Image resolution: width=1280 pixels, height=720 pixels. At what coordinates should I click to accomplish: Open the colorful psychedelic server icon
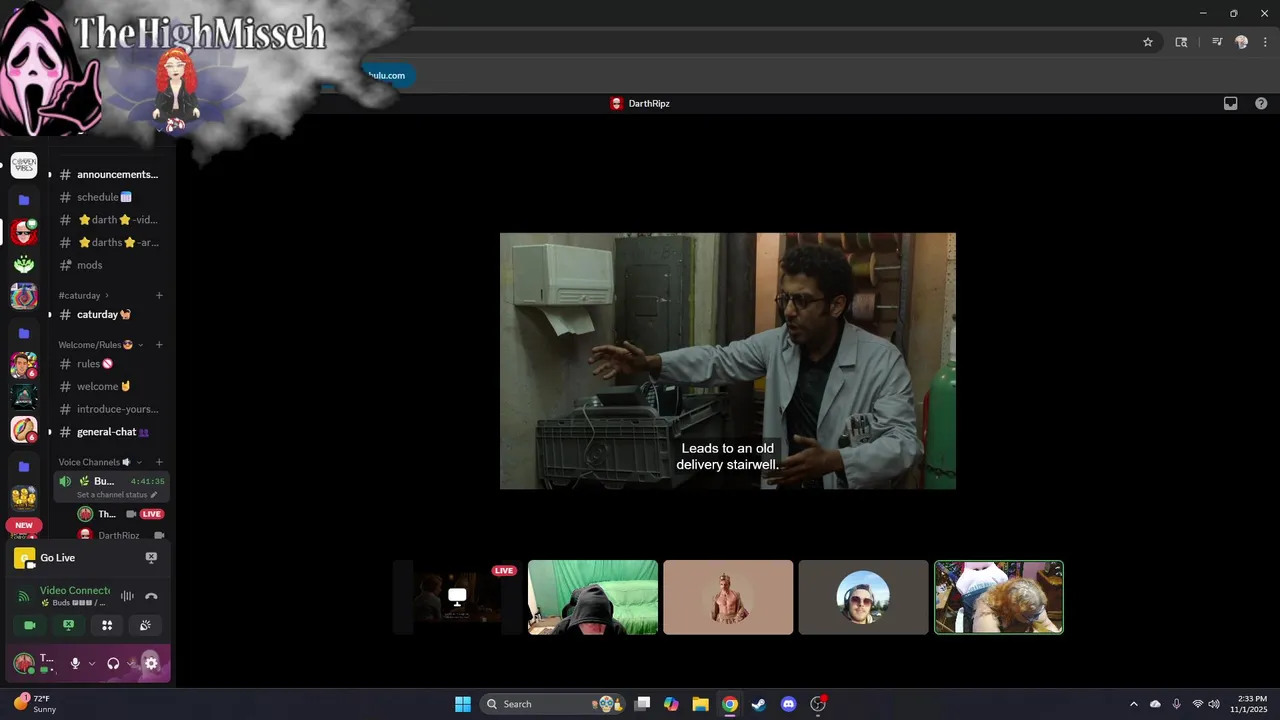coord(24,296)
